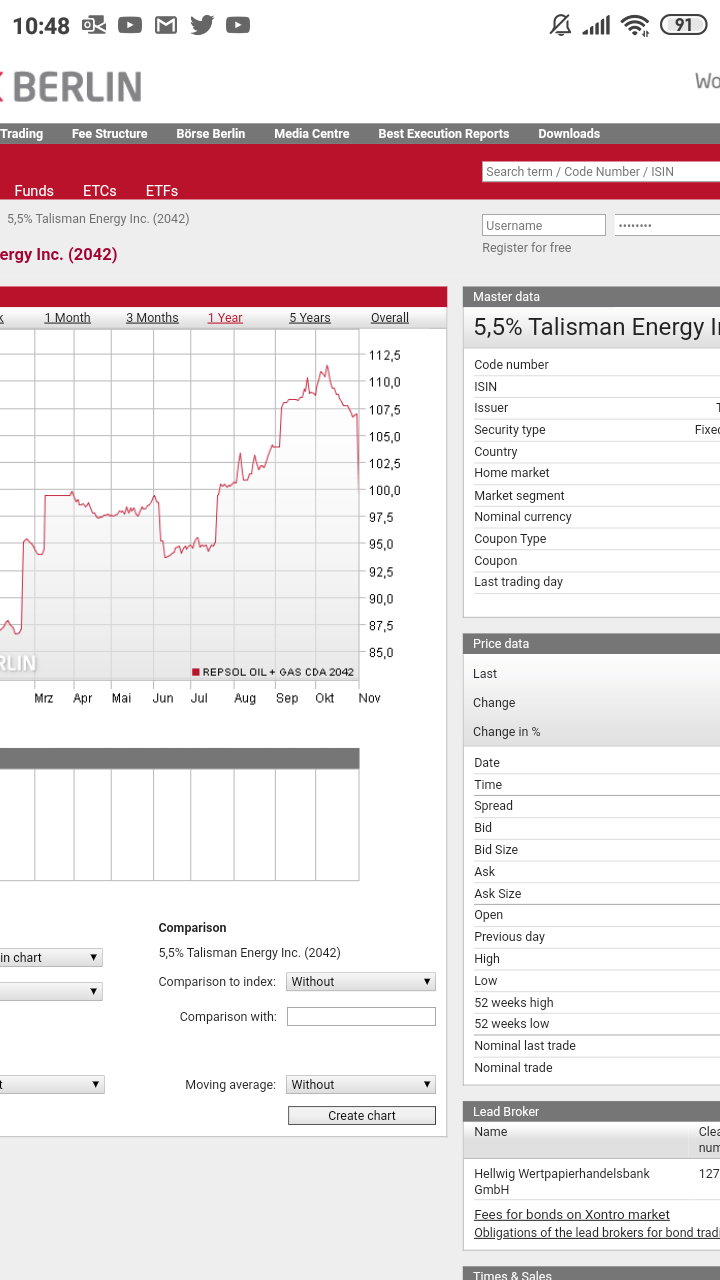Tap the Wi-Fi signal icon

click(635, 25)
